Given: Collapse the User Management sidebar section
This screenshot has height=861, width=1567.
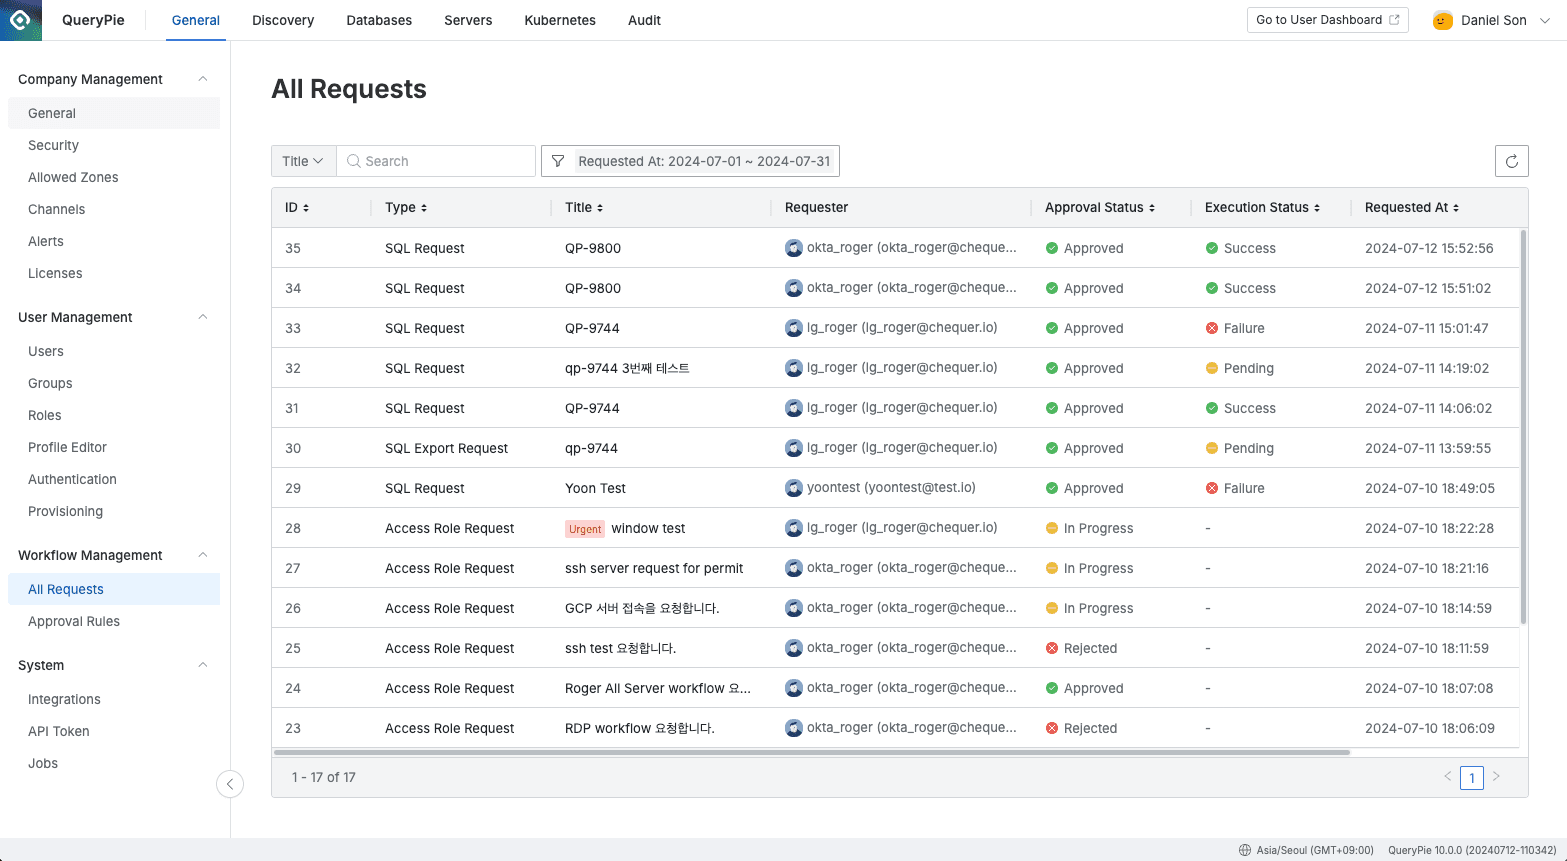Looking at the screenshot, I should tap(202, 317).
